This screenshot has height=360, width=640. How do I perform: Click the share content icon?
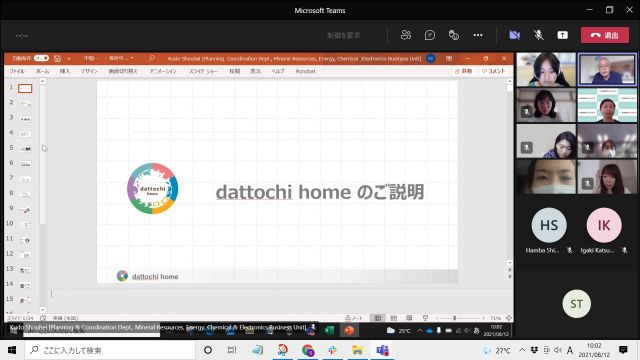[562, 35]
